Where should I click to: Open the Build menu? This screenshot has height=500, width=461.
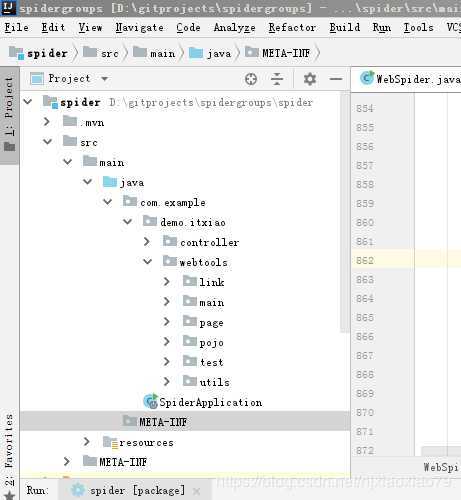pyautogui.click(x=345, y=27)
